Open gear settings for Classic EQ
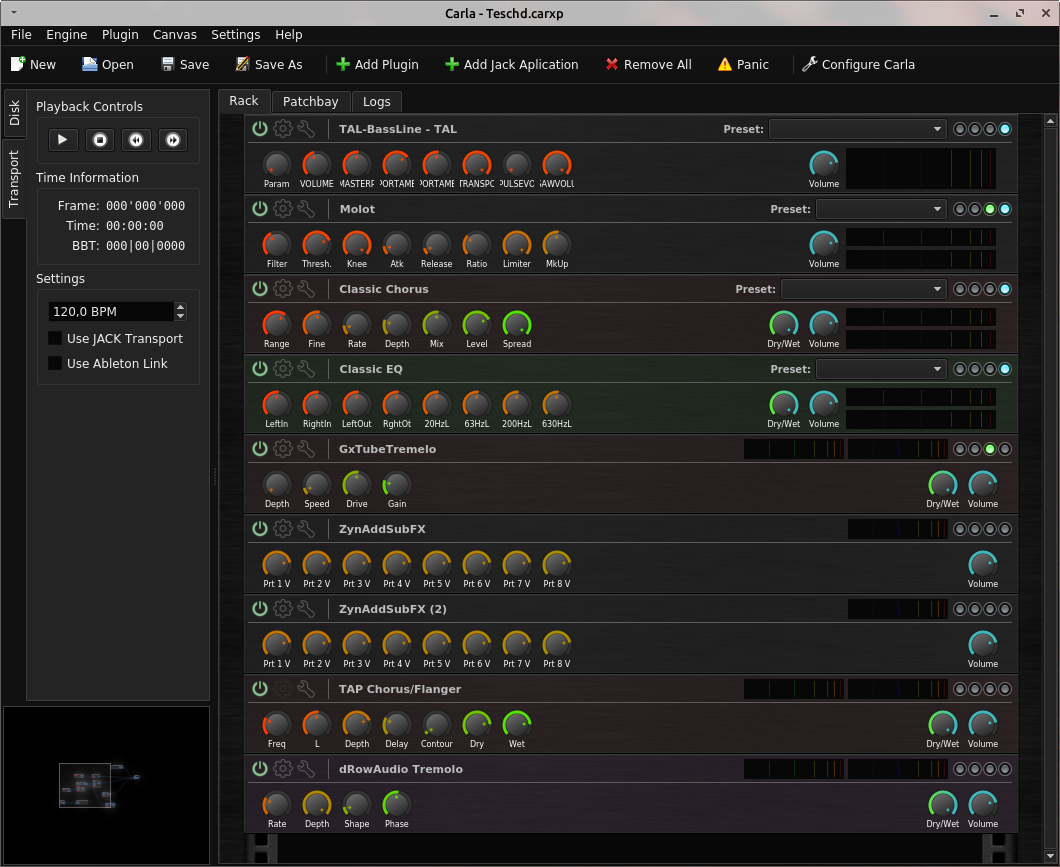Image resolution: width=1060 pixels, height=867 pixels. point(283,369)
